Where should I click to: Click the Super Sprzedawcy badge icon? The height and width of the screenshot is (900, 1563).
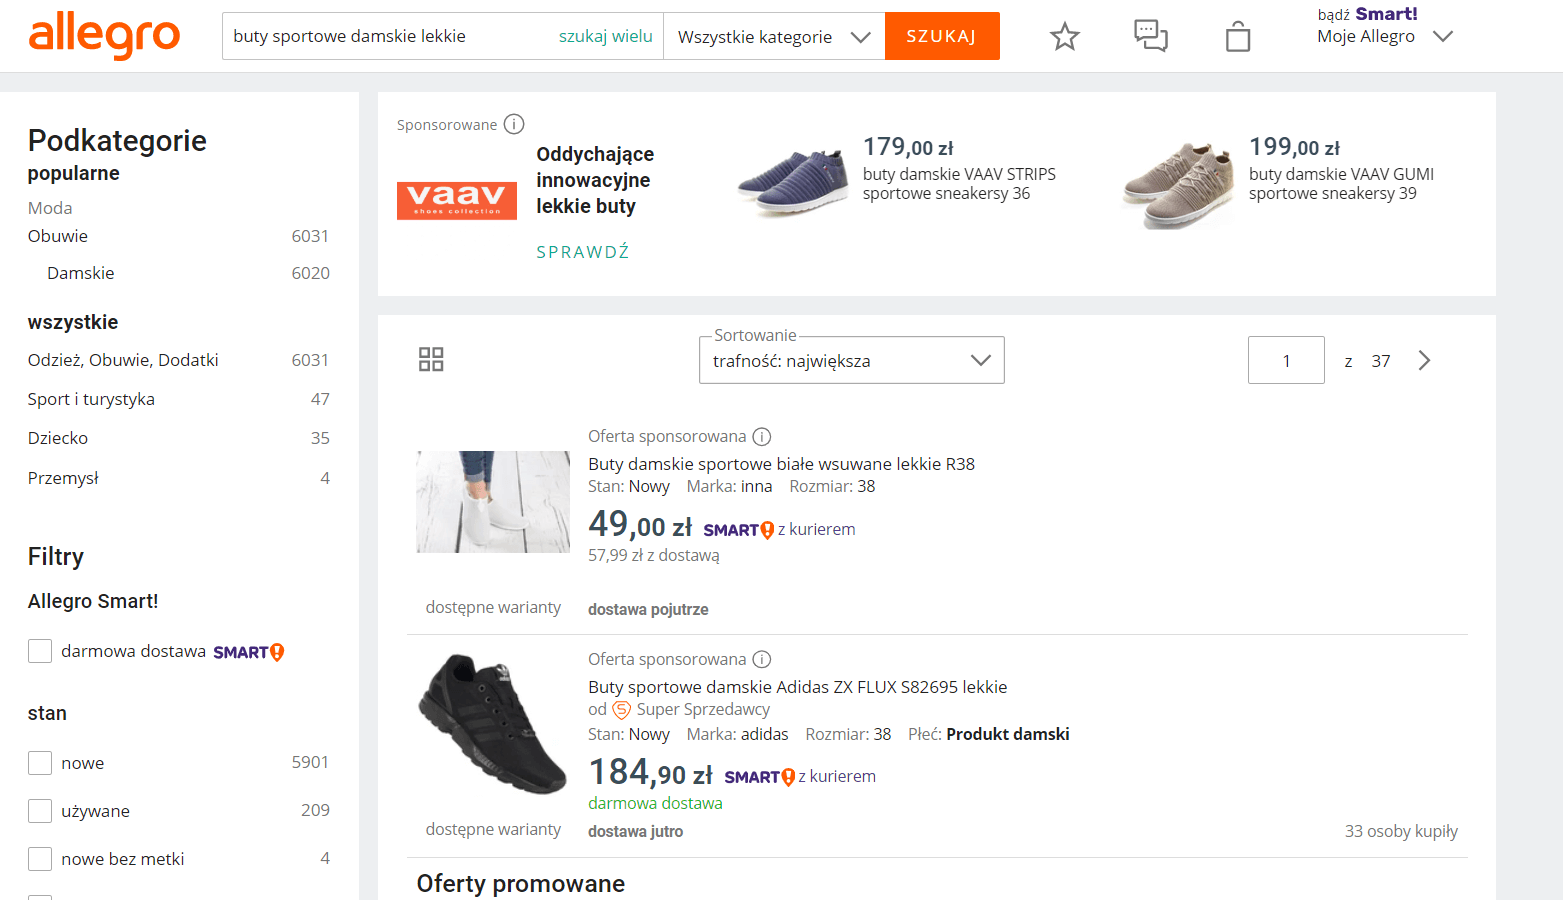click(x=621, y=709)
